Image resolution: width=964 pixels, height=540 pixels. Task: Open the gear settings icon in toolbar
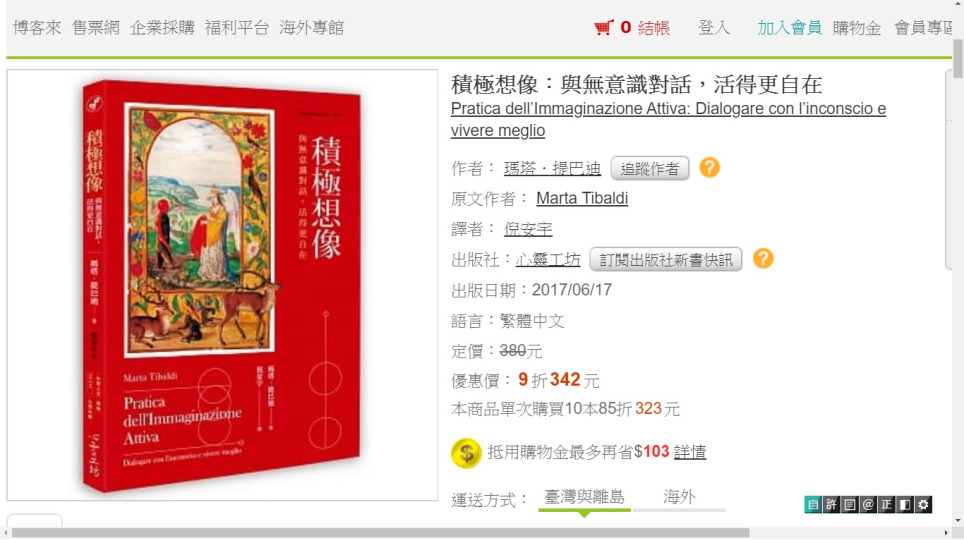[x=923, y=504]
